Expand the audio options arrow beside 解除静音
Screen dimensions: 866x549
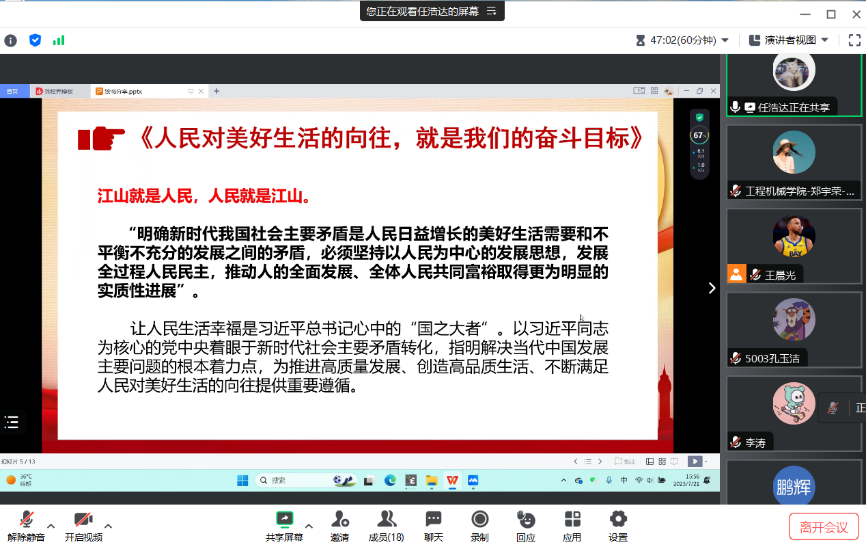coord(52,526)
